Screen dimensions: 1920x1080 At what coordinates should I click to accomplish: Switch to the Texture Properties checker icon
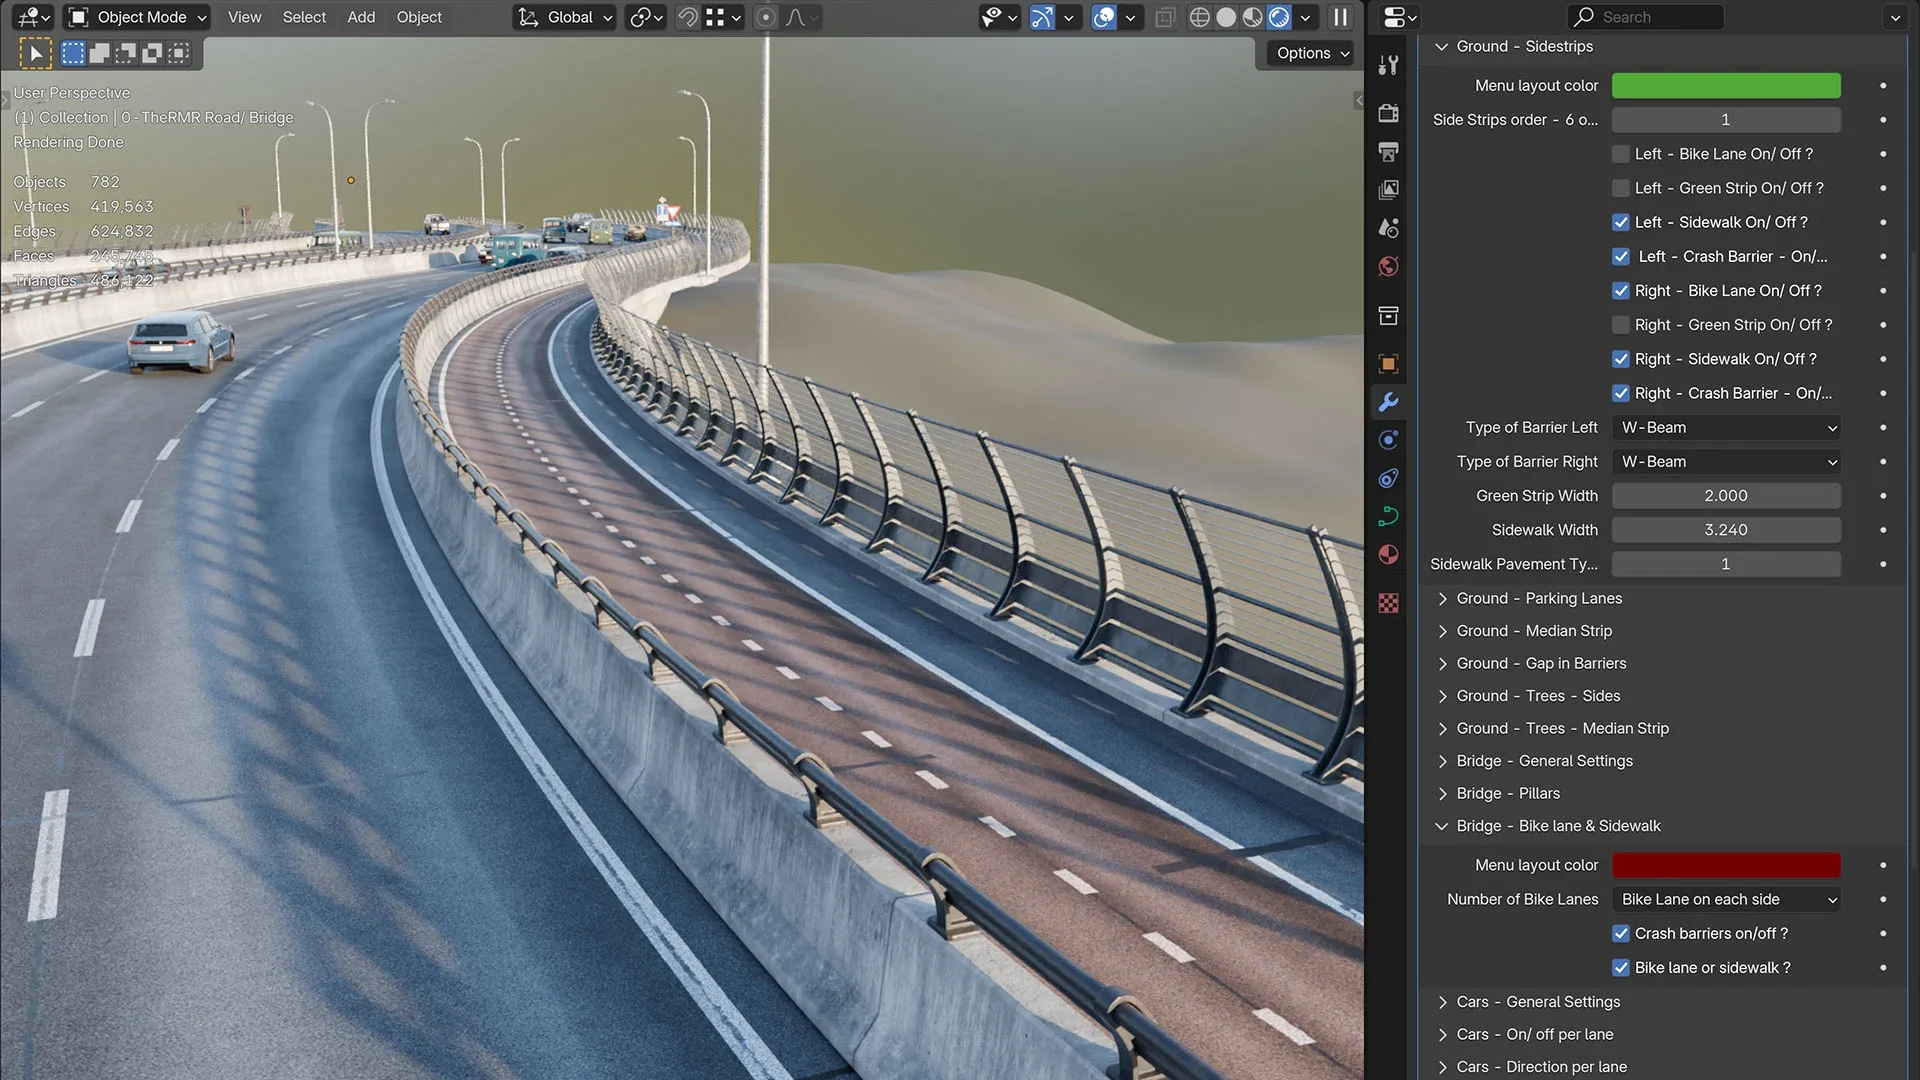pyautogui.click(x=1388, y=603)
